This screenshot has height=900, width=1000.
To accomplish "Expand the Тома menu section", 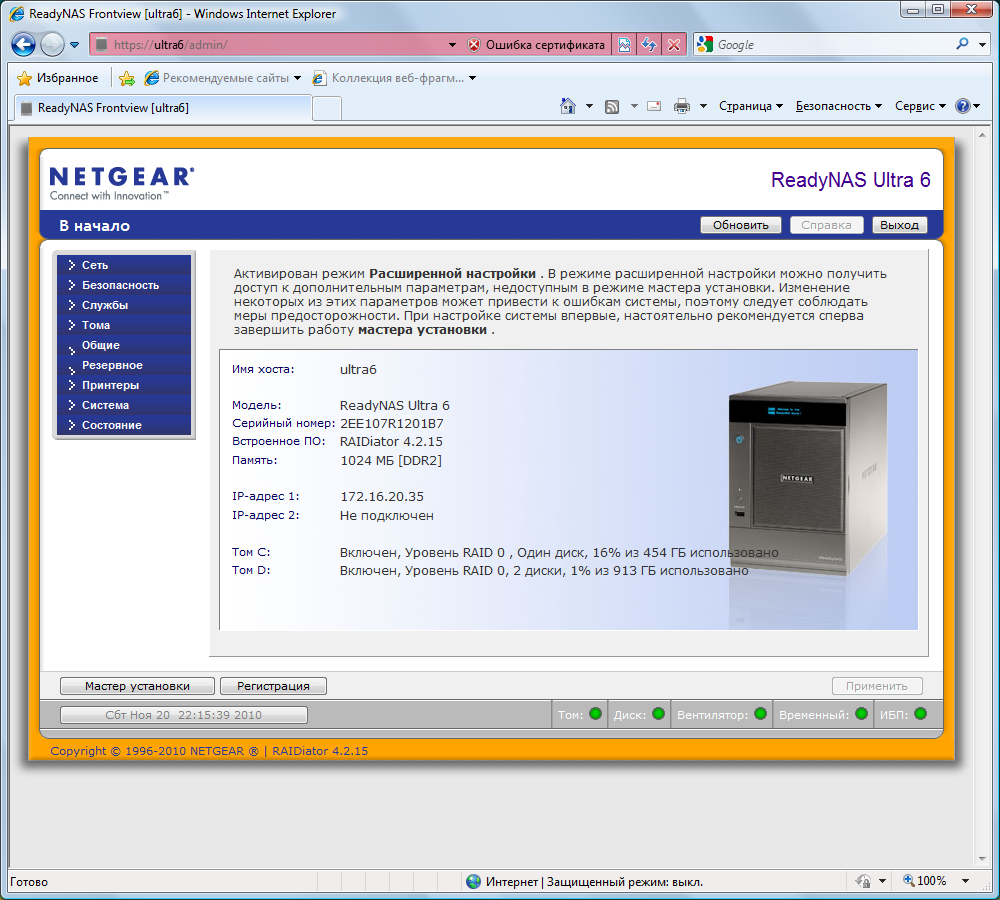I will (124, 325).
